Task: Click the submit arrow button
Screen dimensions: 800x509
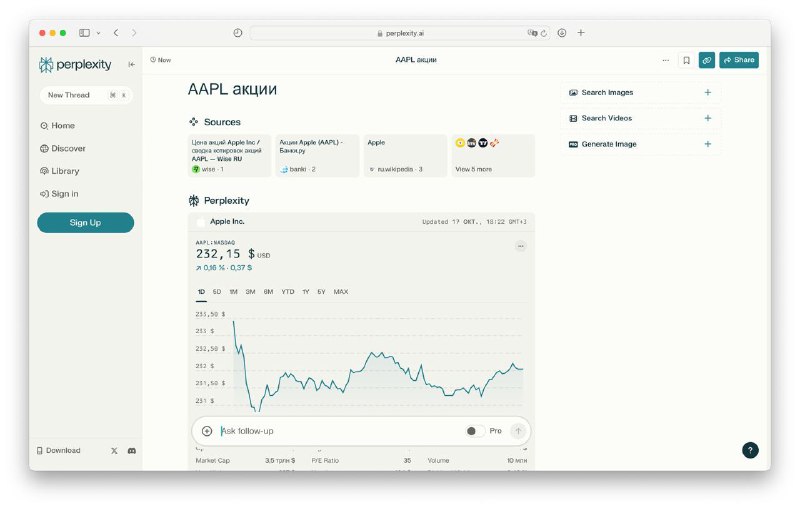Action: pos(518,431)
